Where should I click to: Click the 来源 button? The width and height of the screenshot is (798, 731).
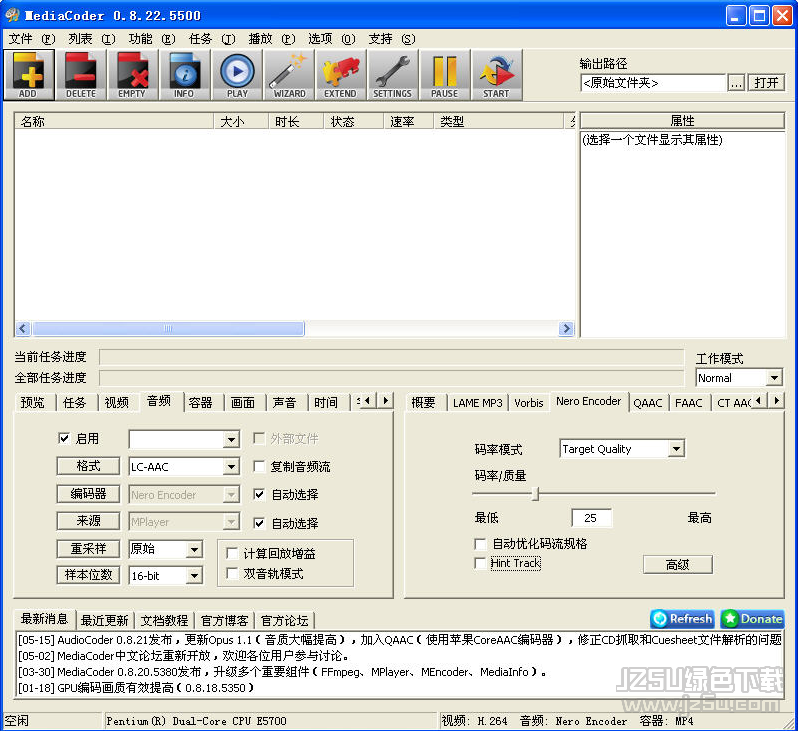pos(88,521)
